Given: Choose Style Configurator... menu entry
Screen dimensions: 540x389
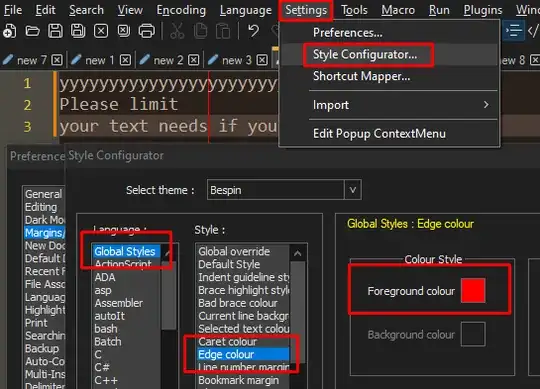Looking at the screenshot, I should 389,54.
